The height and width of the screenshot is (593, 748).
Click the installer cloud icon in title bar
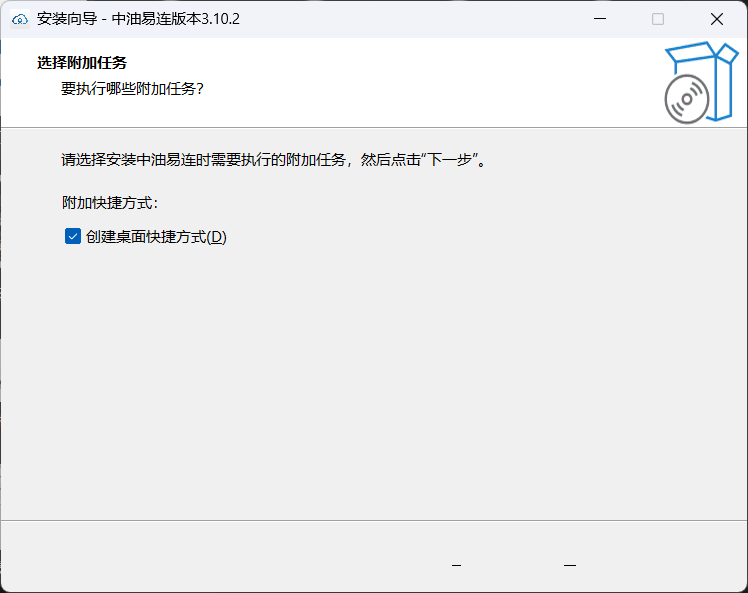click(x=20, y=20)
